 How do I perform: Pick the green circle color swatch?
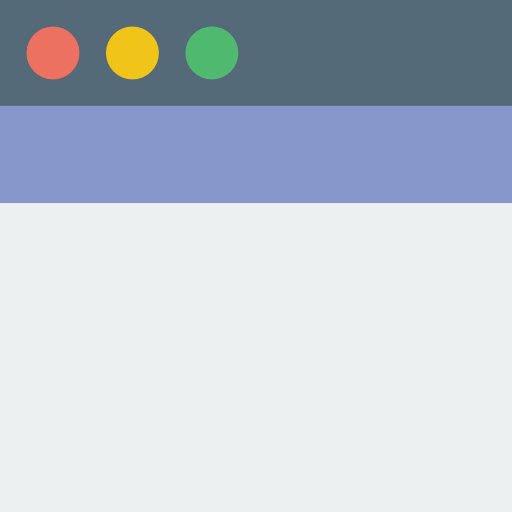212,53
